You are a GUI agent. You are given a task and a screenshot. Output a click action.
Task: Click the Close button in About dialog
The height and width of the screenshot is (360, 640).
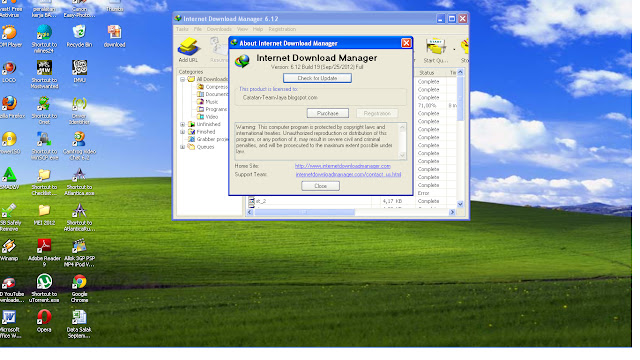[x=320, y=186]
